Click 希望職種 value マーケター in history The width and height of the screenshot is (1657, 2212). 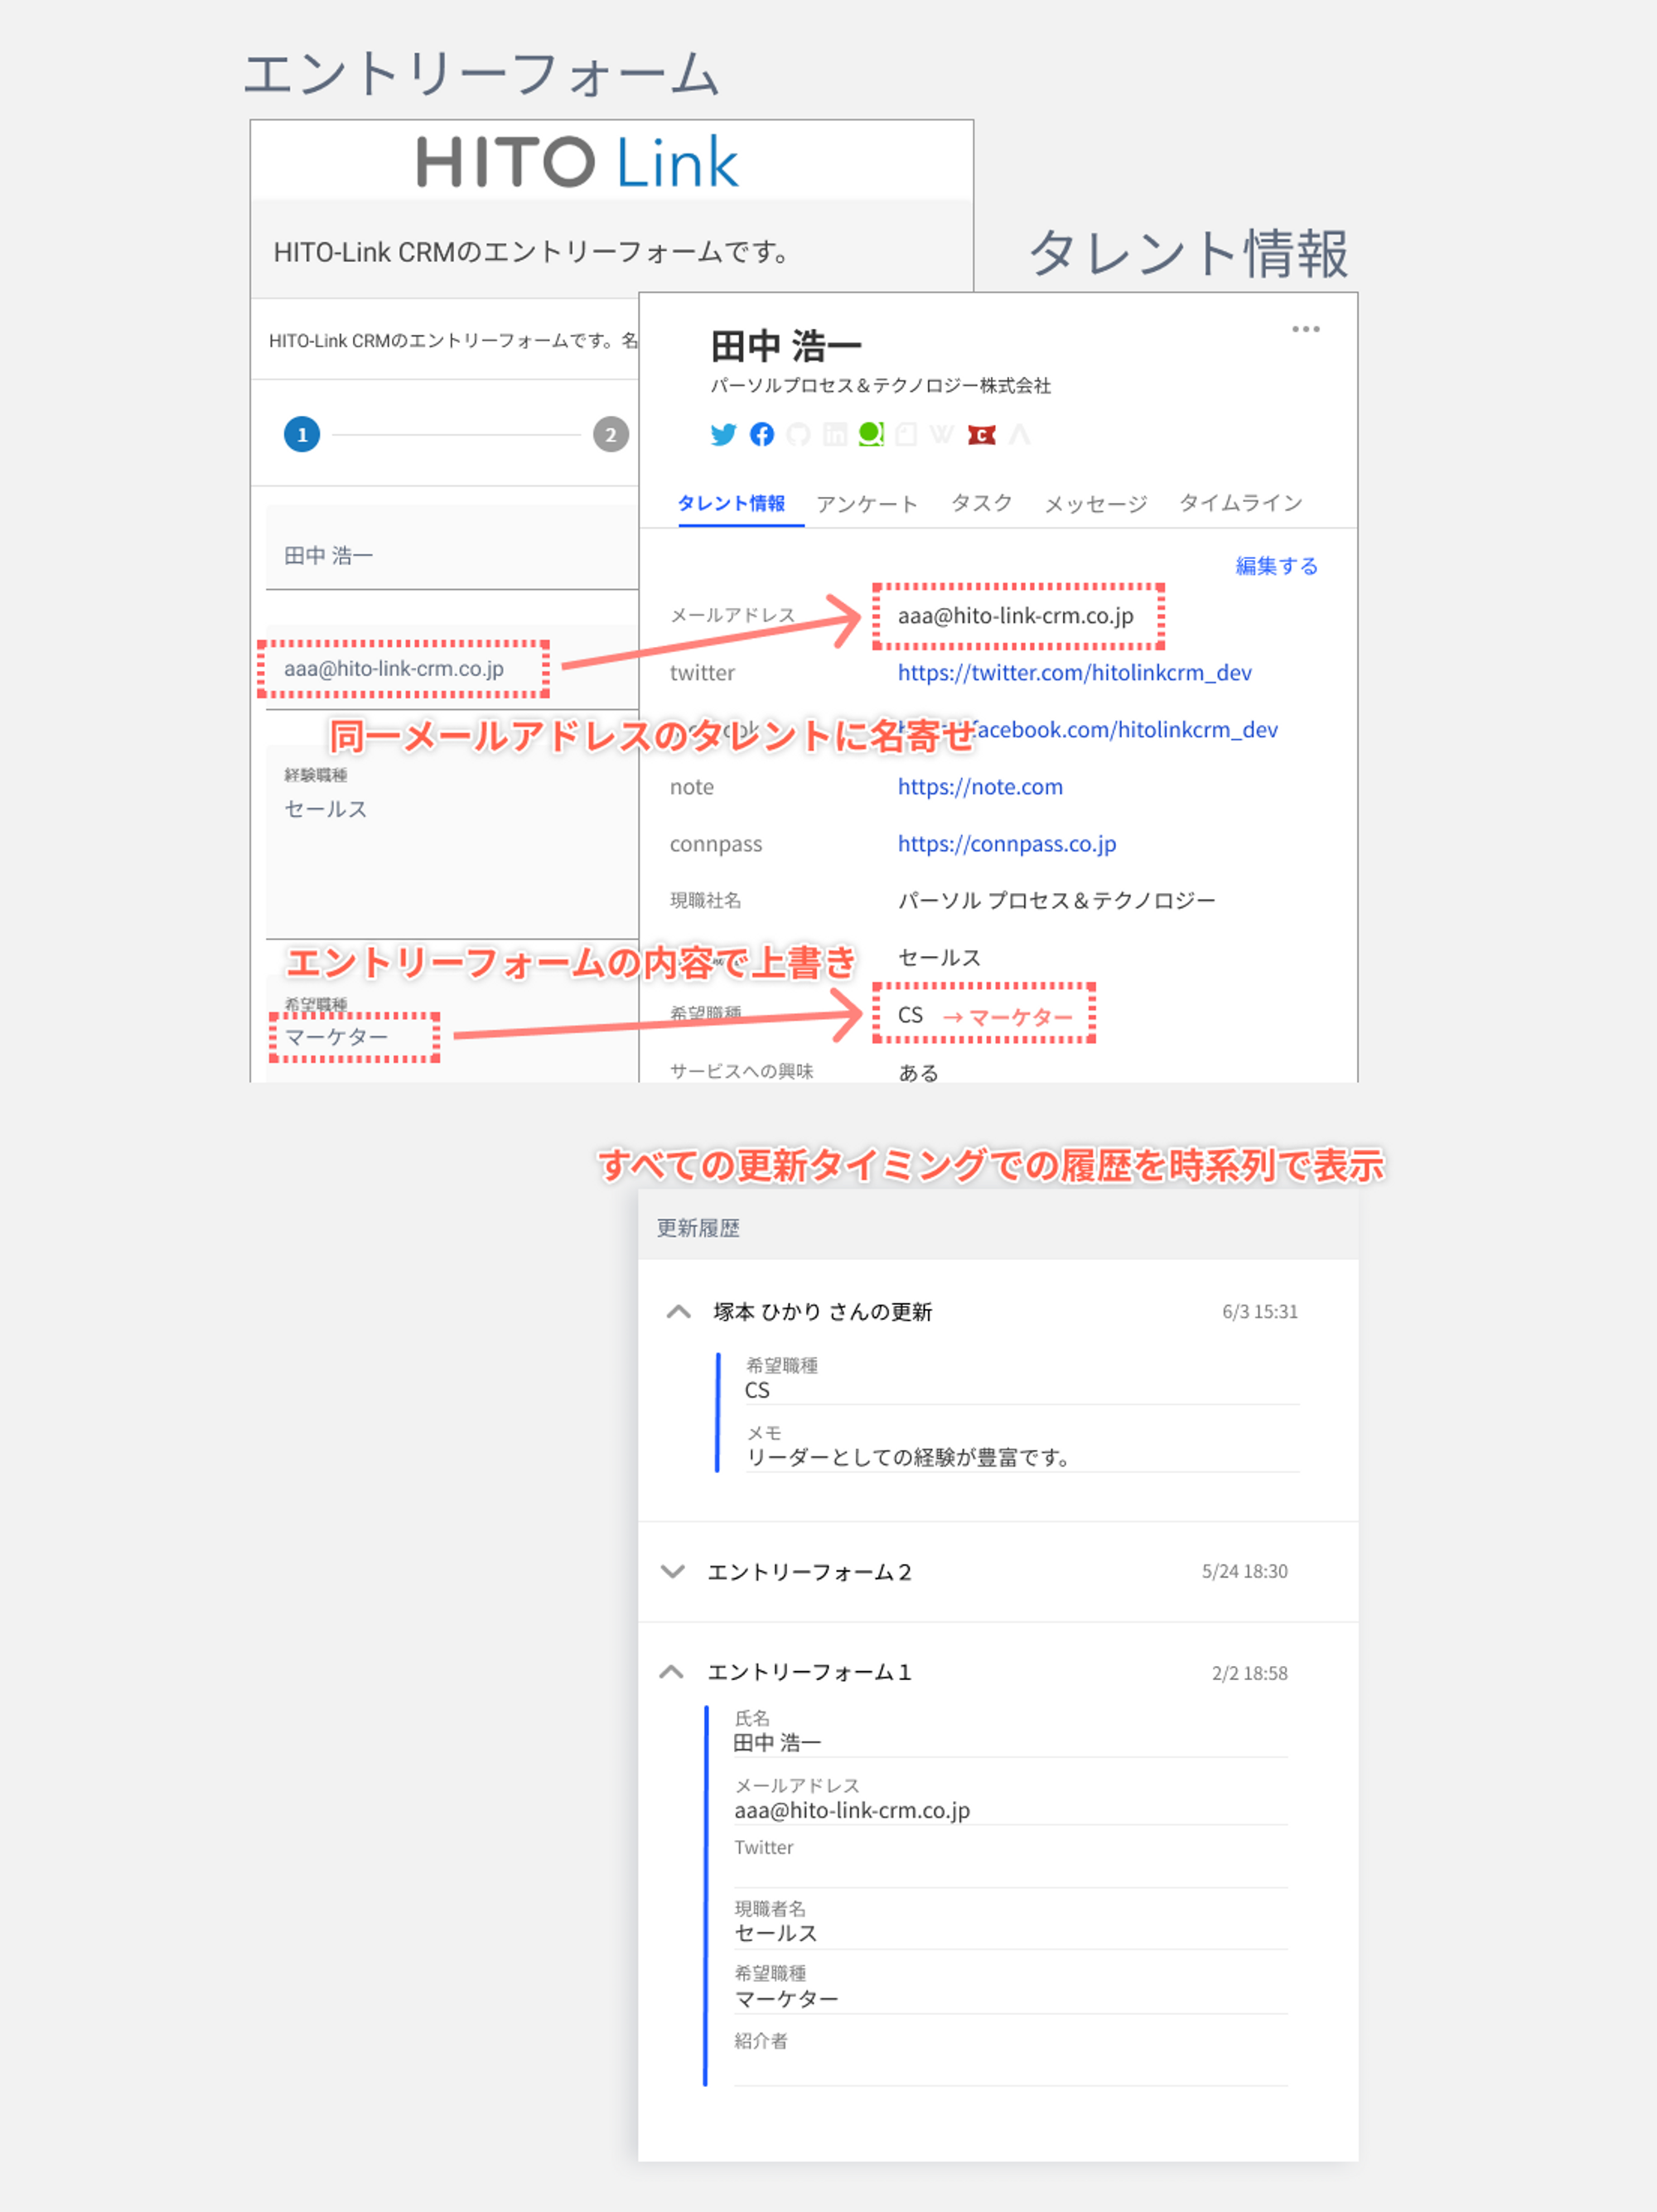tap(786, 1998)
